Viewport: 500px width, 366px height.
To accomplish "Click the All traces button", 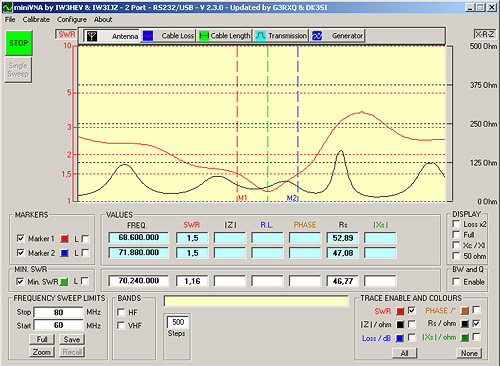I will (x=404, y=353).
